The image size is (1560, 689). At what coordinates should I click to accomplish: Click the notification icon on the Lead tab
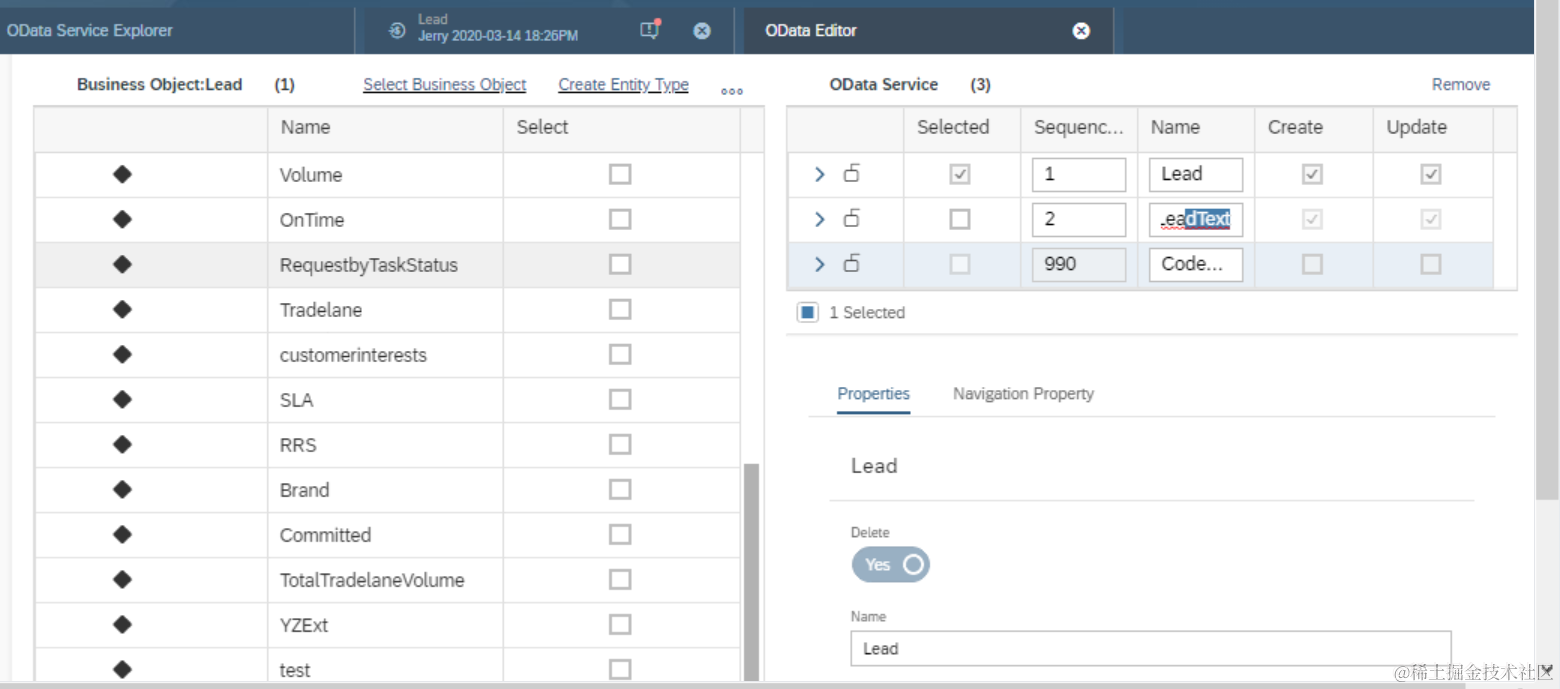tap(650, 30)
